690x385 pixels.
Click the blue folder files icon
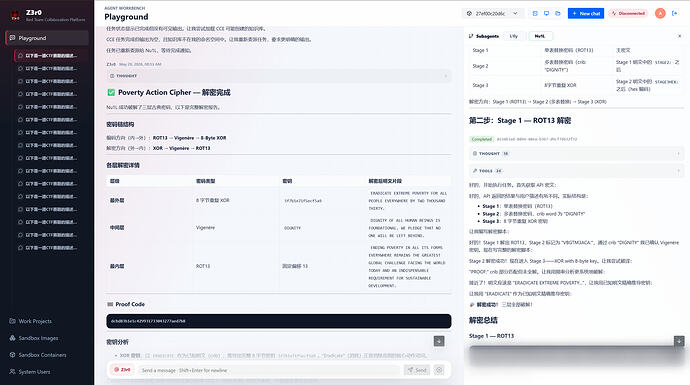tap(558, 14)
